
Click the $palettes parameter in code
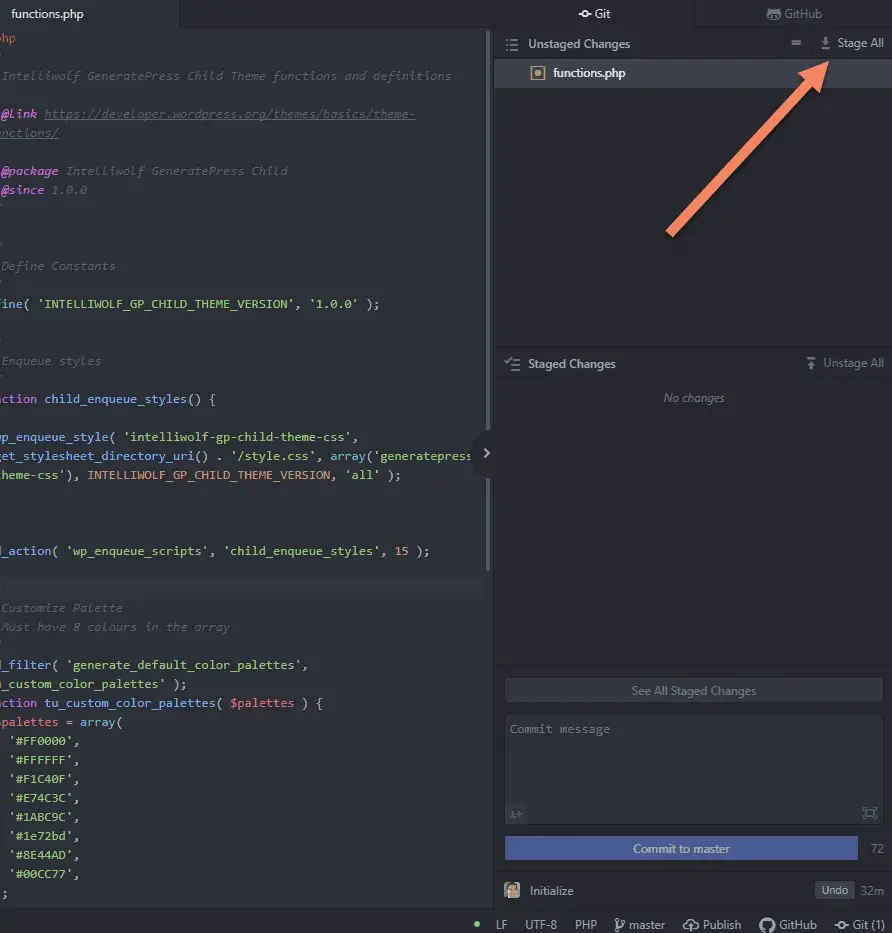coord(262,703)
